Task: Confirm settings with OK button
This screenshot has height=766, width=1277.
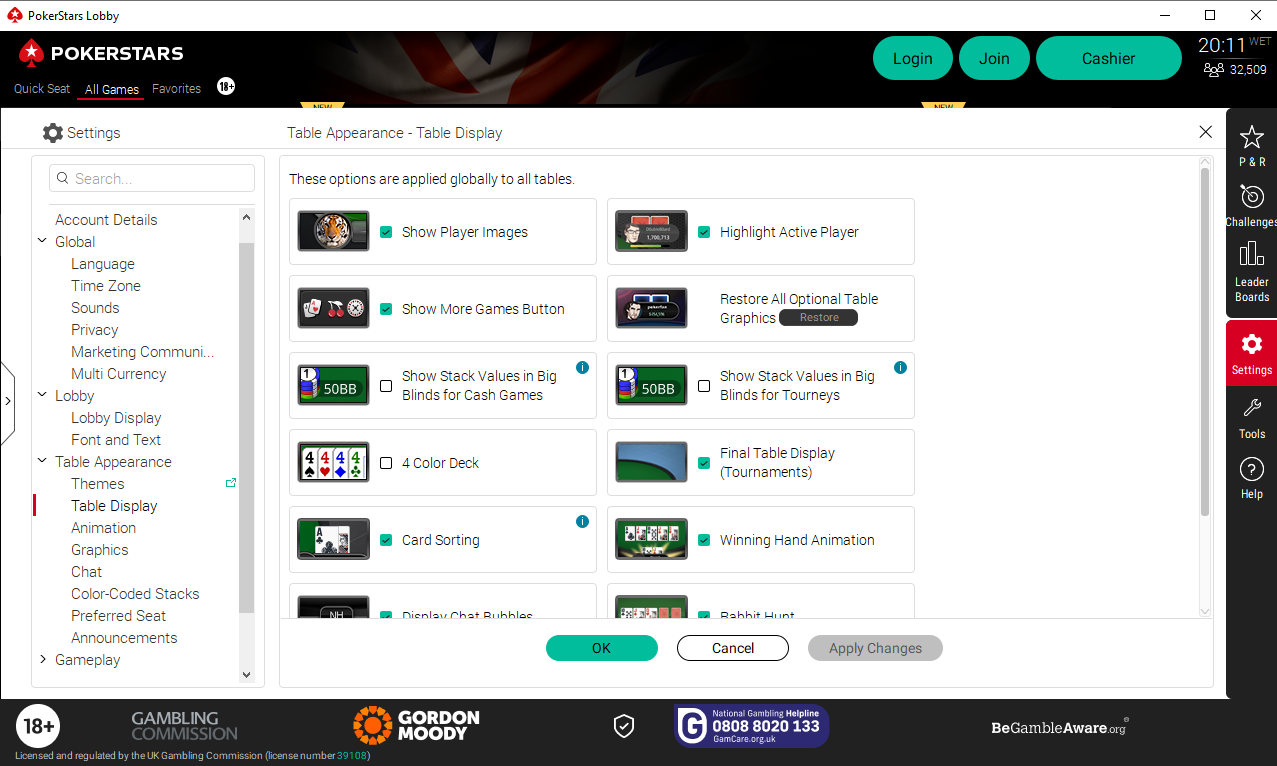Action: pyautogui.click(x=601, y=648)
